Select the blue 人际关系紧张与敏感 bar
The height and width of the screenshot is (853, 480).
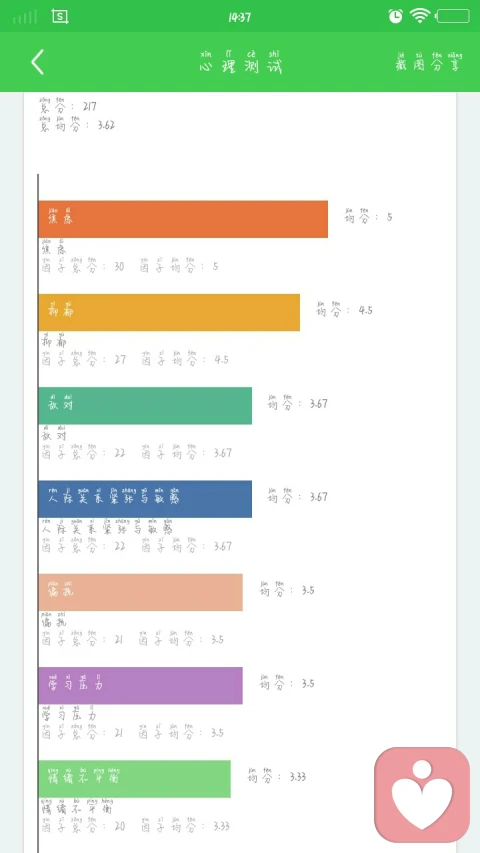(x=145, y=499)
